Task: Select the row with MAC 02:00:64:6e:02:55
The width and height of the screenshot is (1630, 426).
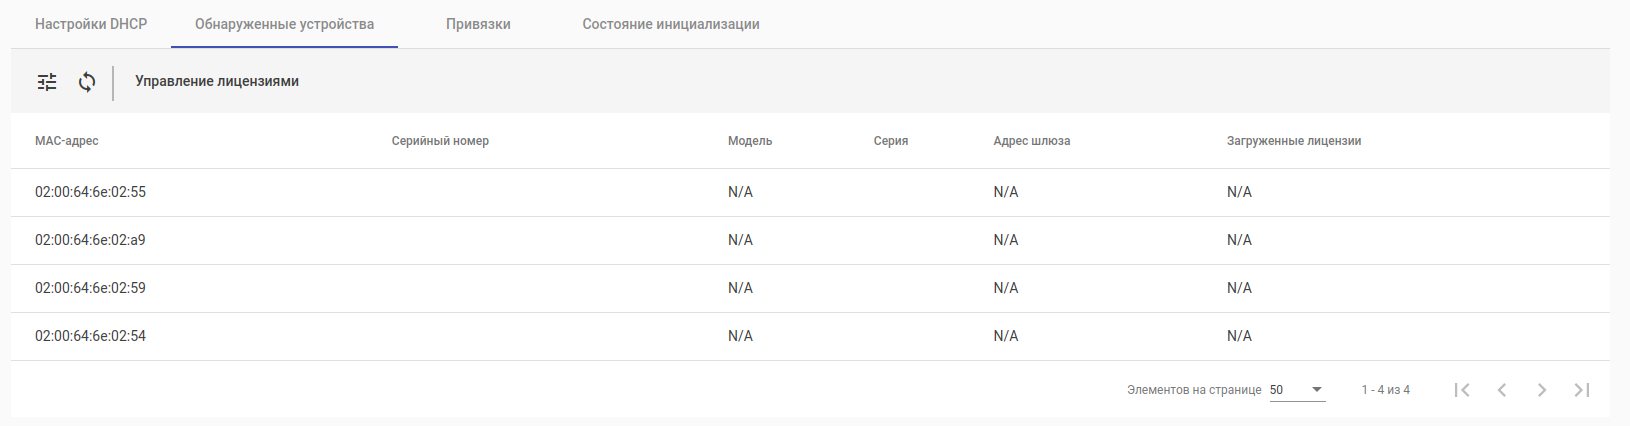Action: pyautogui.click(x=90, y=192)
